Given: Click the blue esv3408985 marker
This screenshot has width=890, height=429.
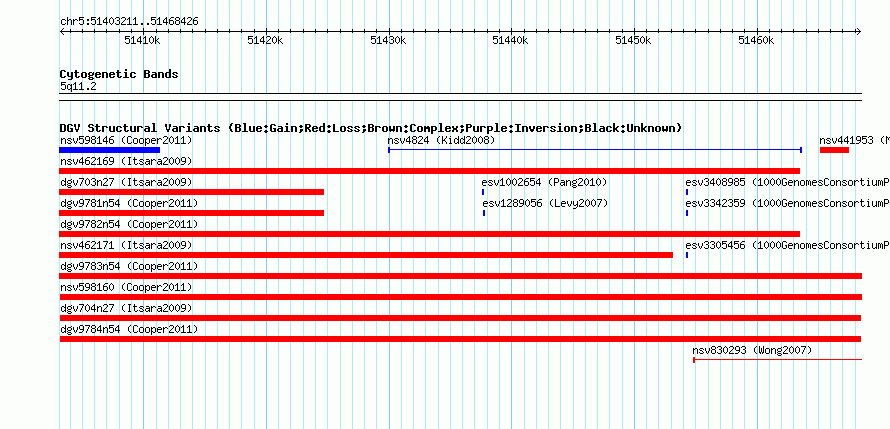Looking at the screenshot, I should click(x=687, y=192).
